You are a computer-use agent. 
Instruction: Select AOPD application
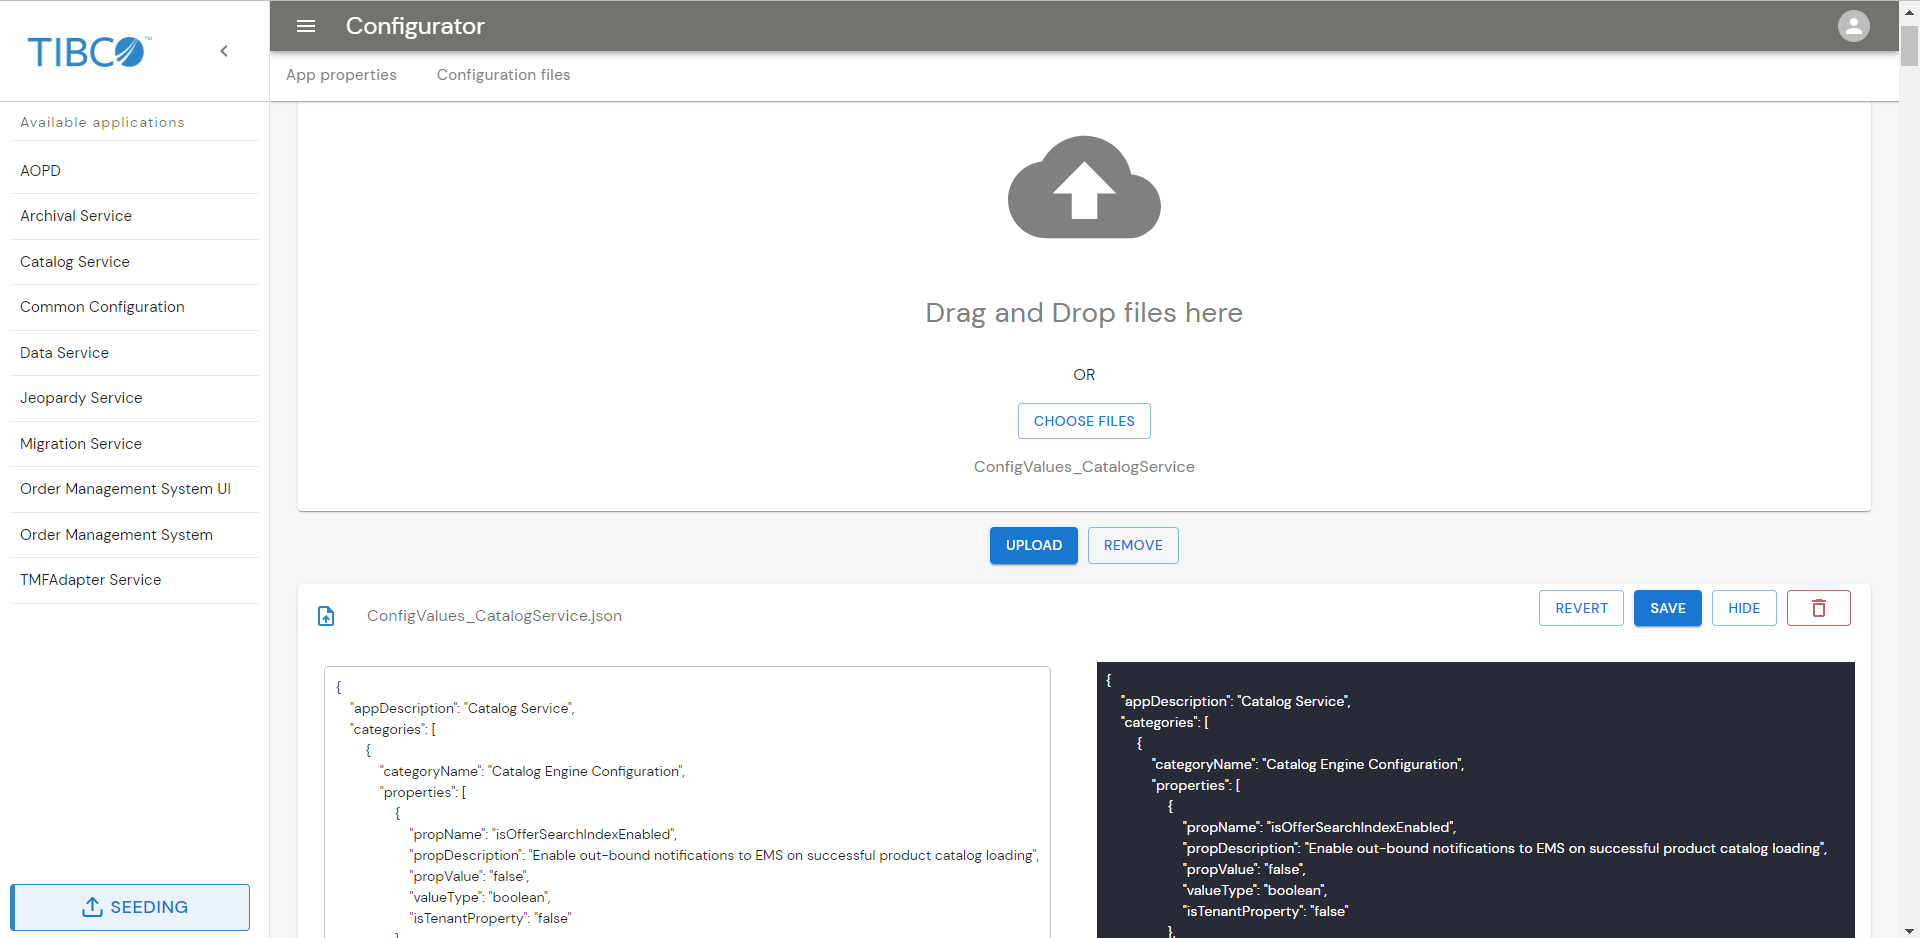coord(134,171)
